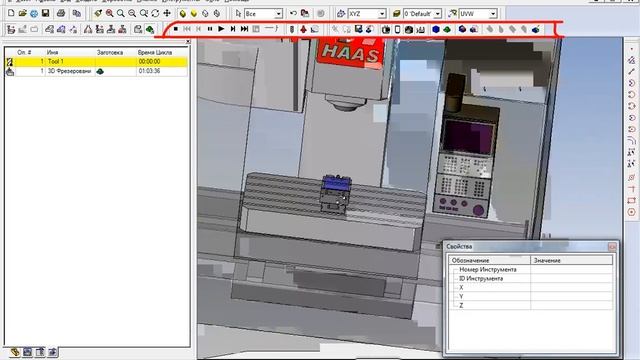Click the rotate view circular arrows icon

tap(155, 13)
